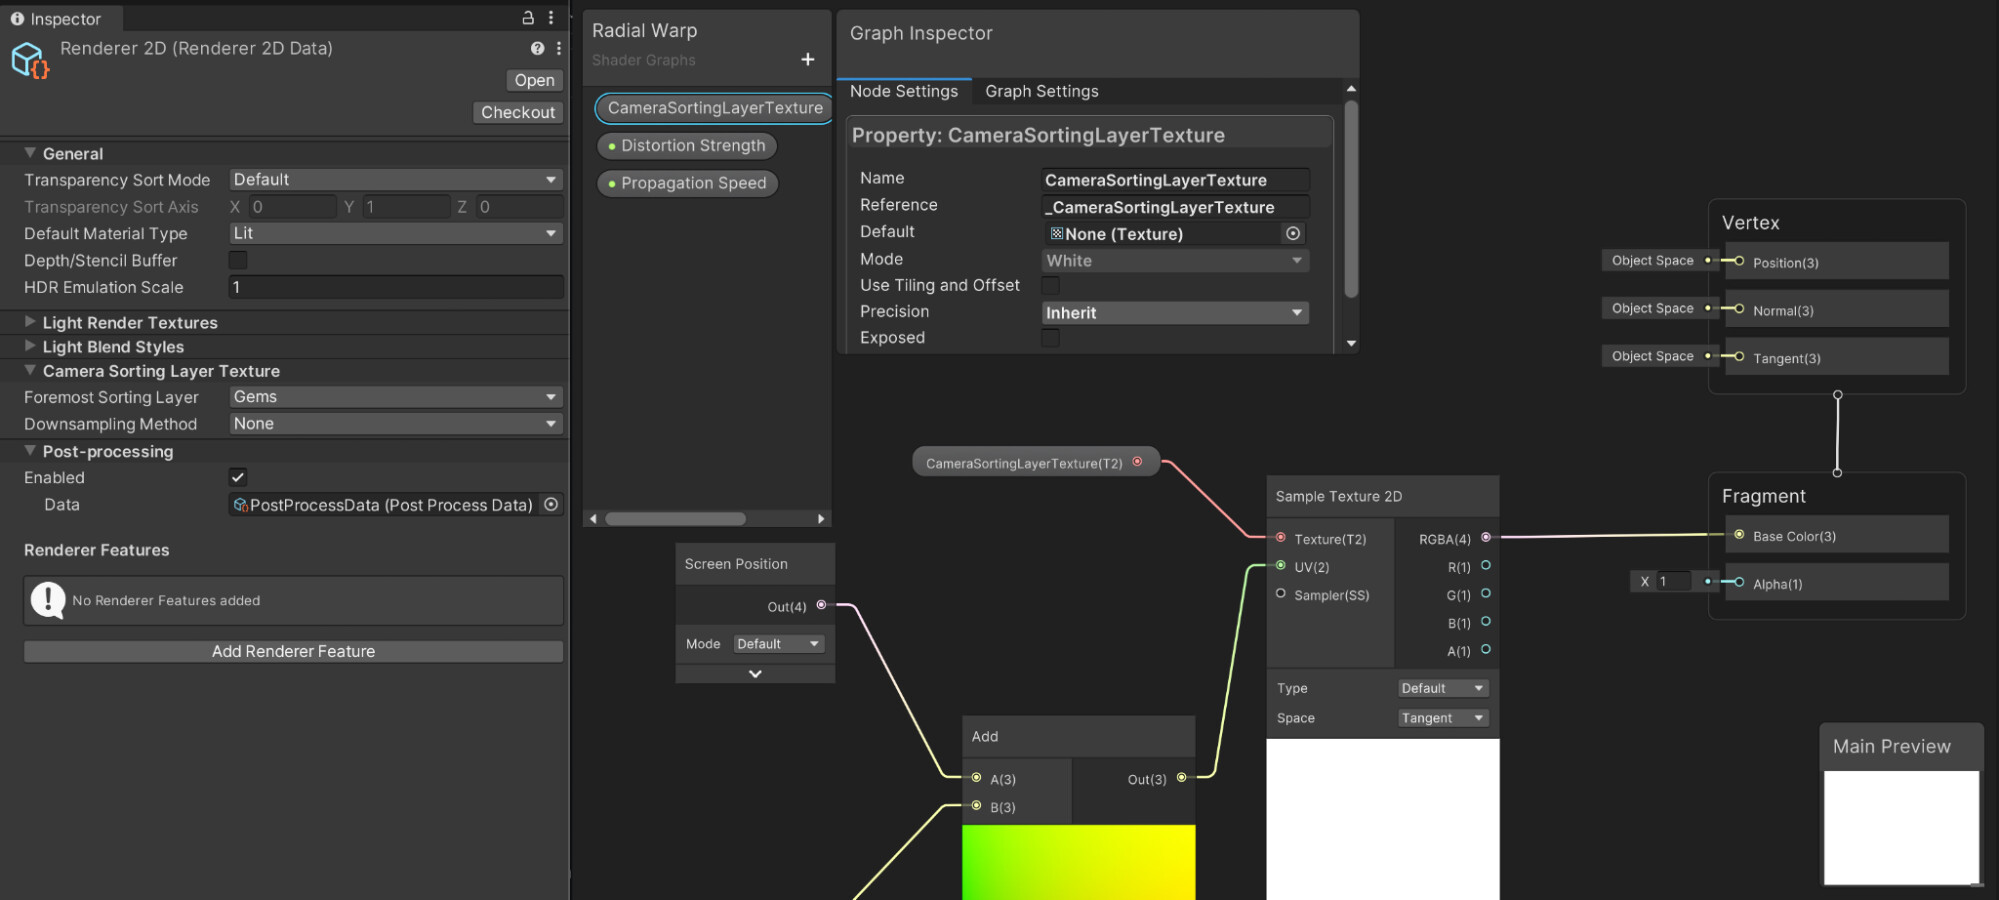1999x900 pixels.
Task: Open the Renderer 2D help icon
Action: click(537, 48)
